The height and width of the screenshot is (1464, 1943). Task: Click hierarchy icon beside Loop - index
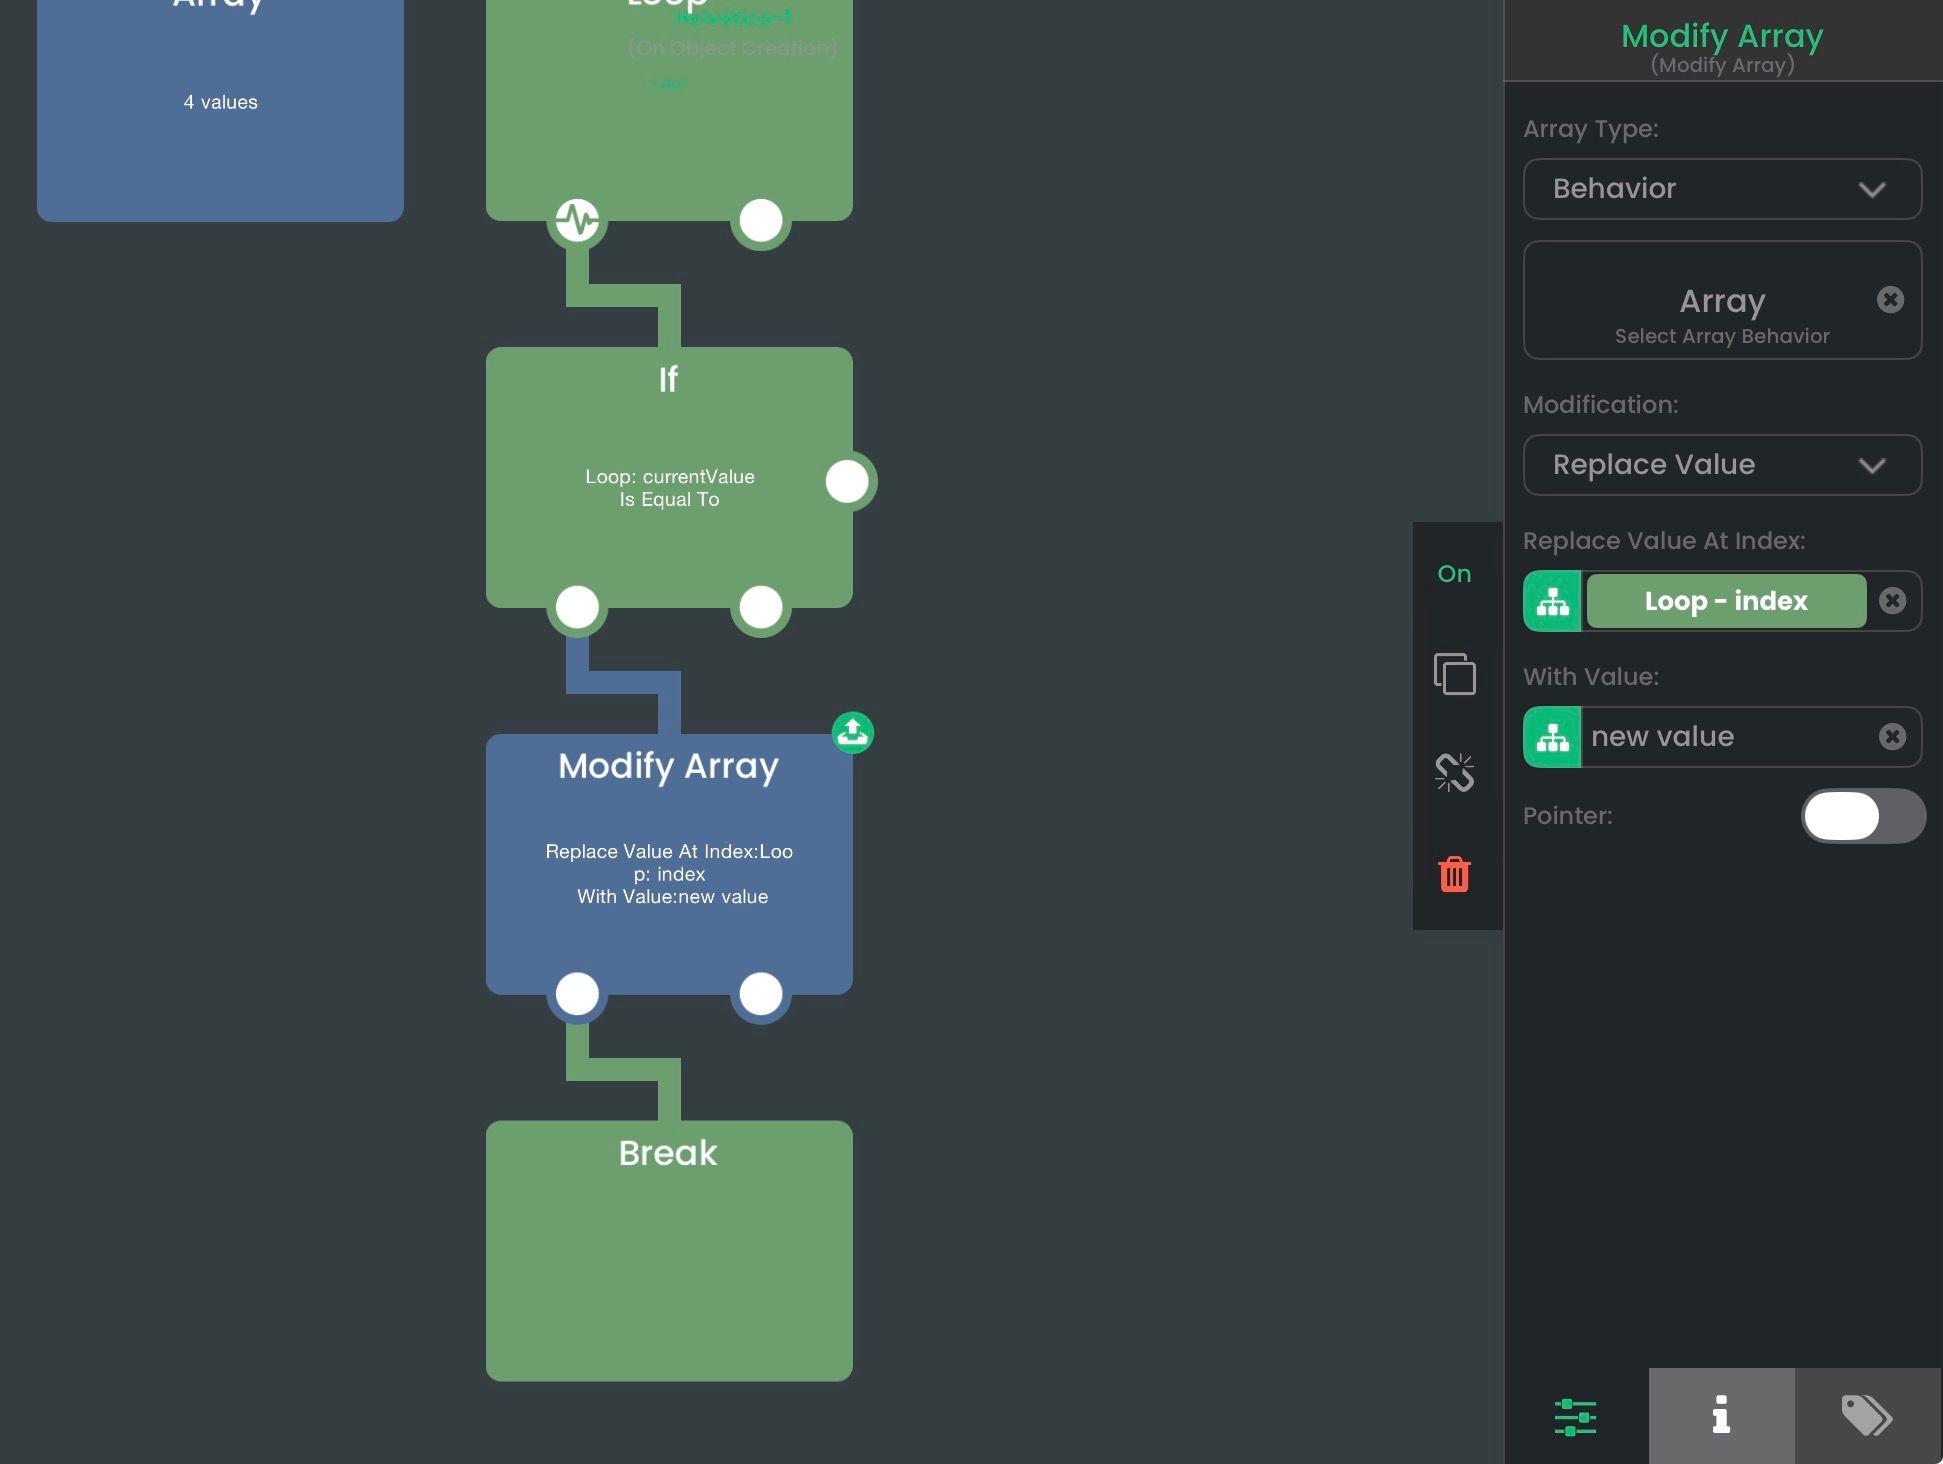1552,601
